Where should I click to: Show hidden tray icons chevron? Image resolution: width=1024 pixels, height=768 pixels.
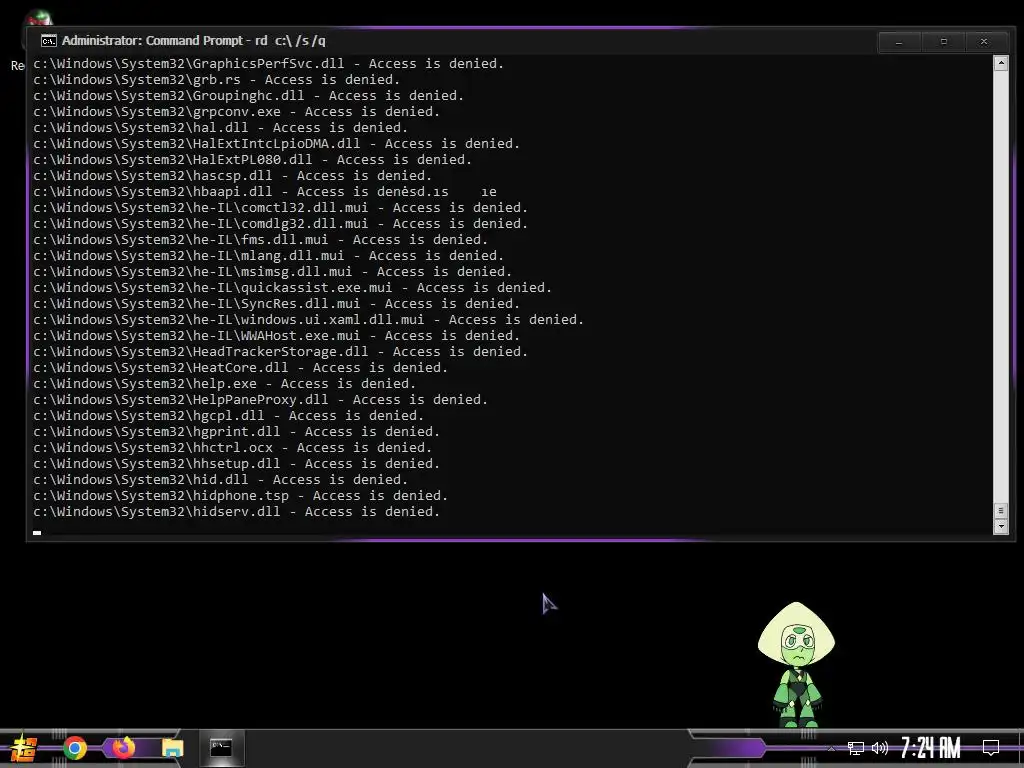(x=831, y=749)
